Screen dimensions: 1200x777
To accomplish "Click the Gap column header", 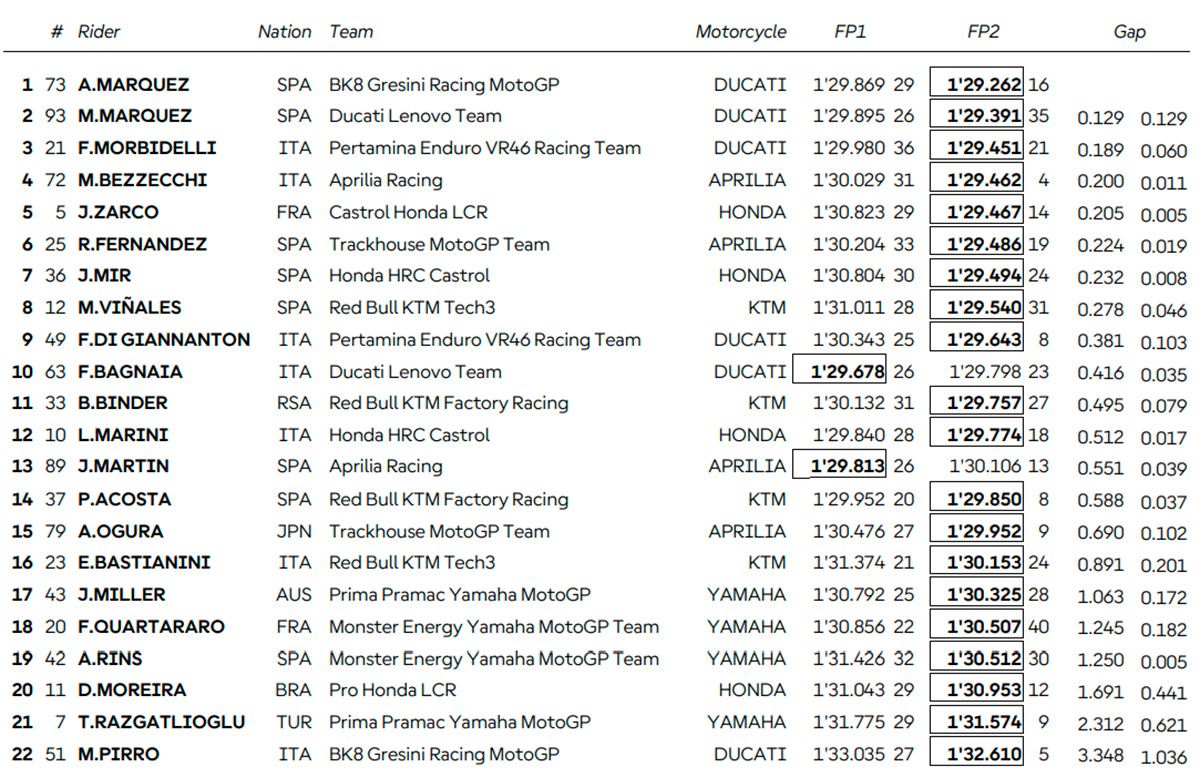I will pyautogui.click(x=1129, y=32).
